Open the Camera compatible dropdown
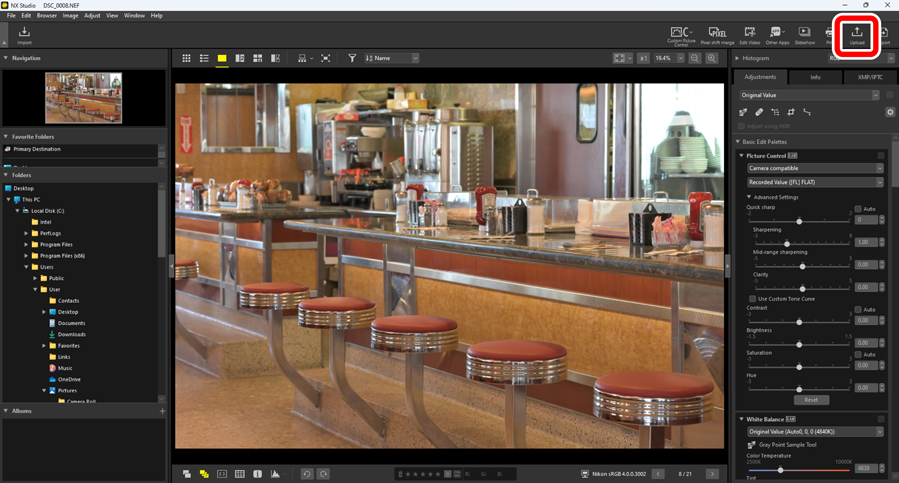 pyautogui.click(x=814, y=168)
